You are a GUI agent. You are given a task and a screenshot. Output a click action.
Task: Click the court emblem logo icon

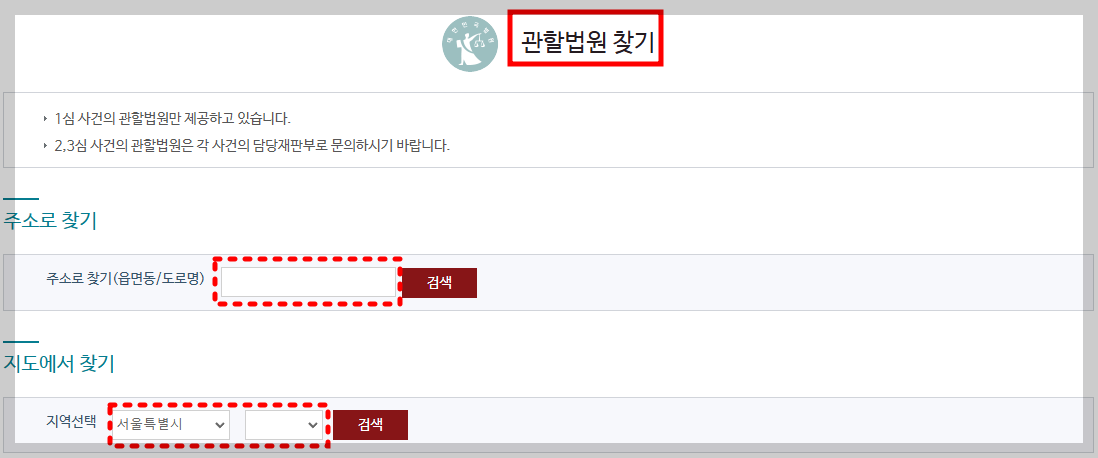pyautogui.click(x=470, y=44)
